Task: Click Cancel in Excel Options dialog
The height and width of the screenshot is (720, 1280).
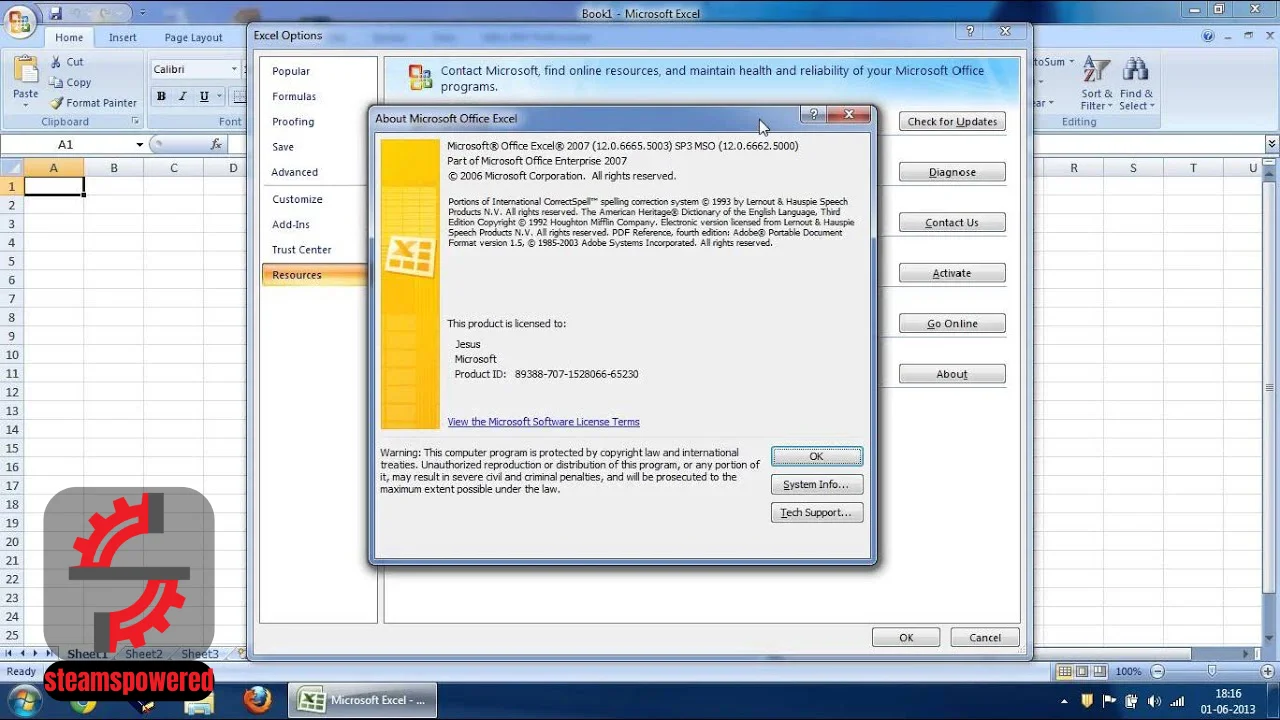Action: click(984, 637)
